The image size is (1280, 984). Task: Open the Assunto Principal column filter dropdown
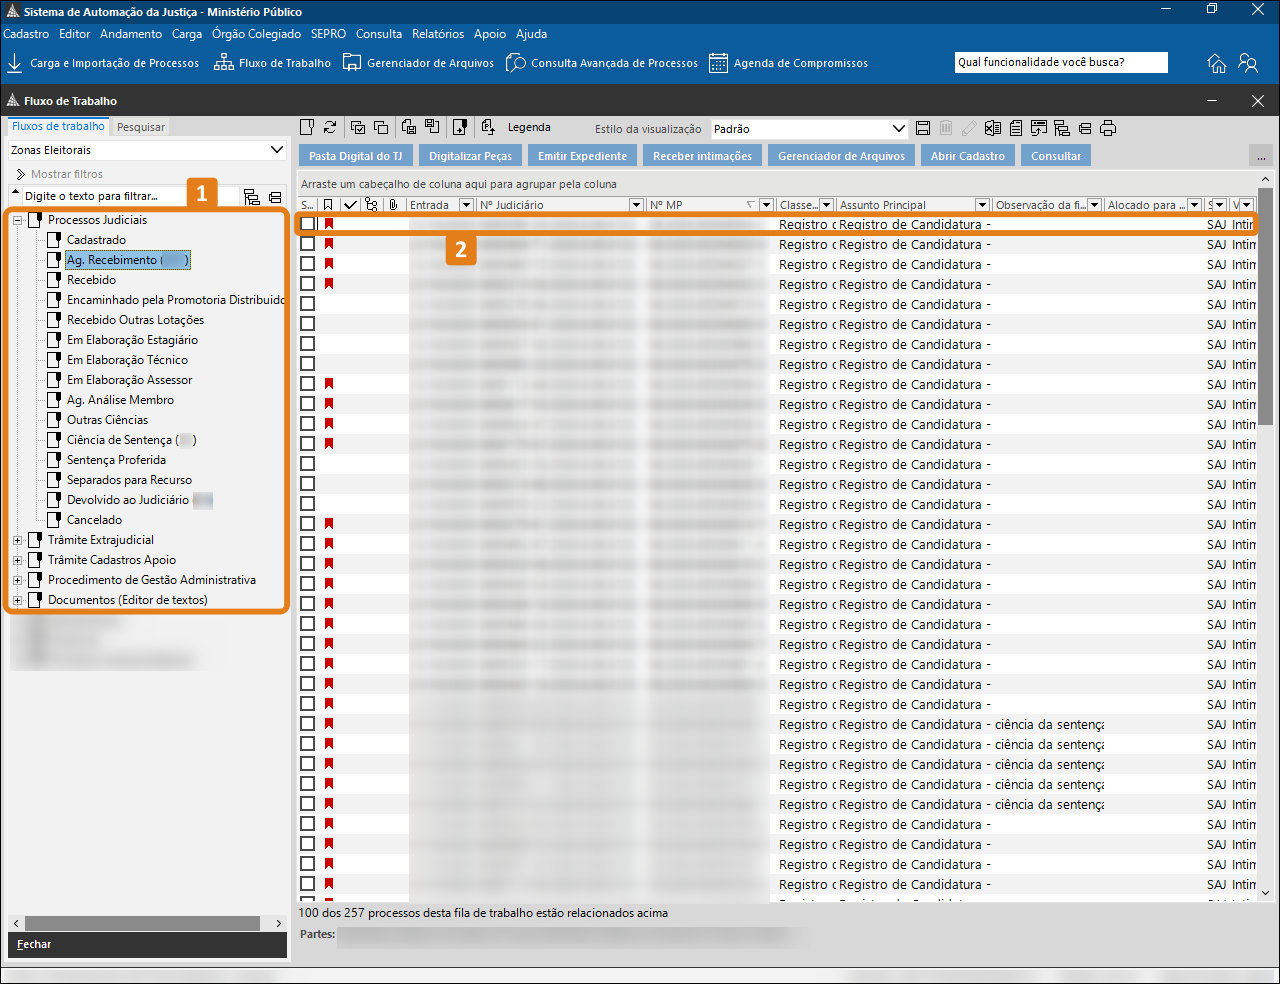[982, 205]
